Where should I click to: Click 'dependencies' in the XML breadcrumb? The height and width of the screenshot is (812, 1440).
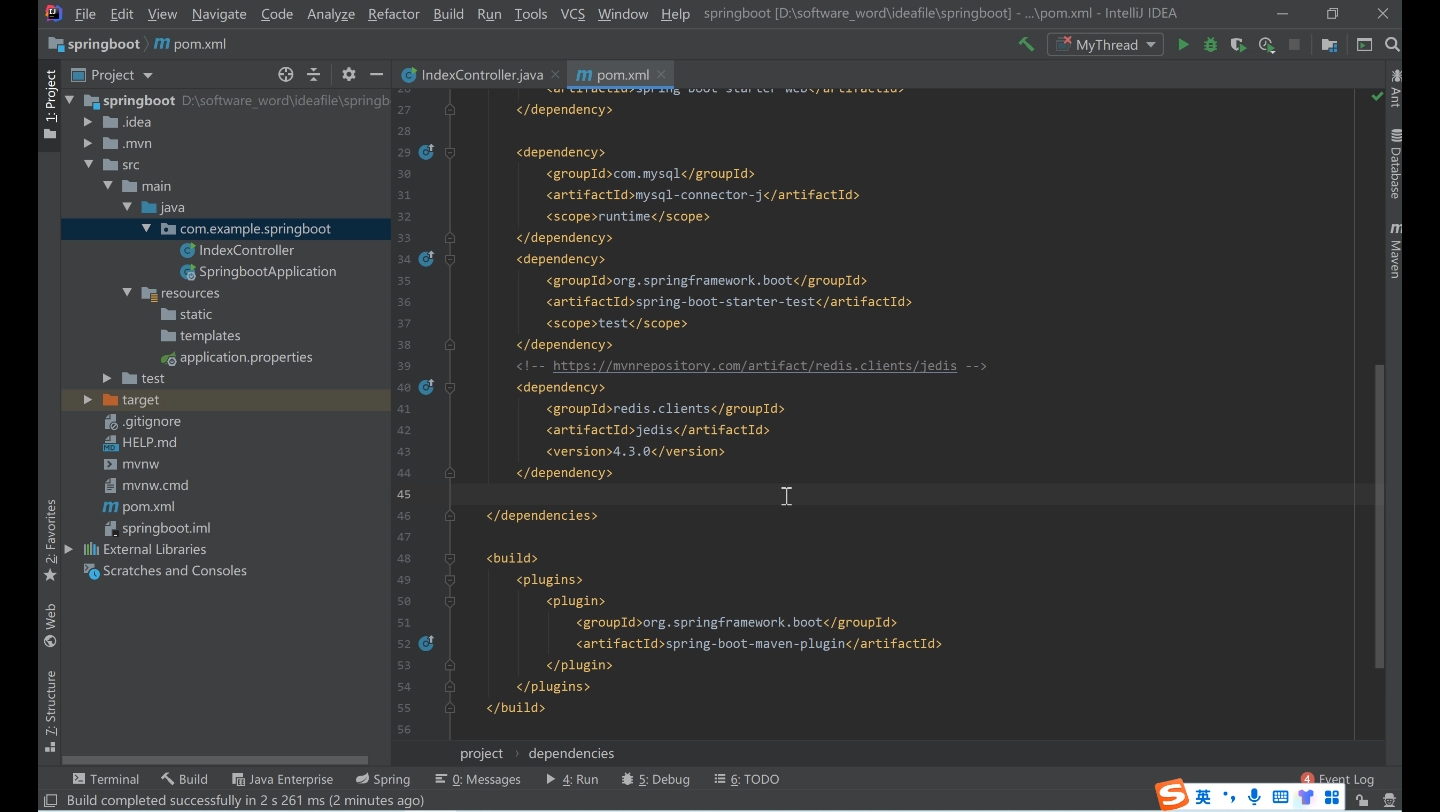coord(571,753)
